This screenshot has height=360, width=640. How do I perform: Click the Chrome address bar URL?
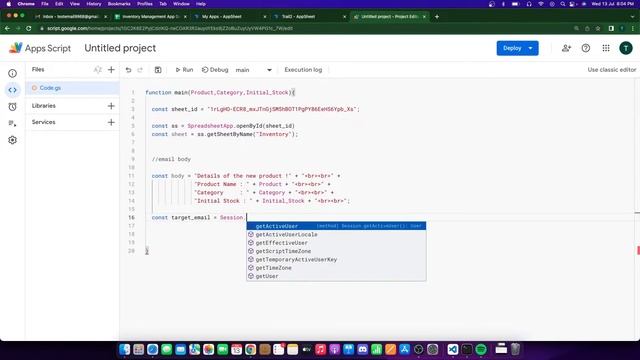170,29
